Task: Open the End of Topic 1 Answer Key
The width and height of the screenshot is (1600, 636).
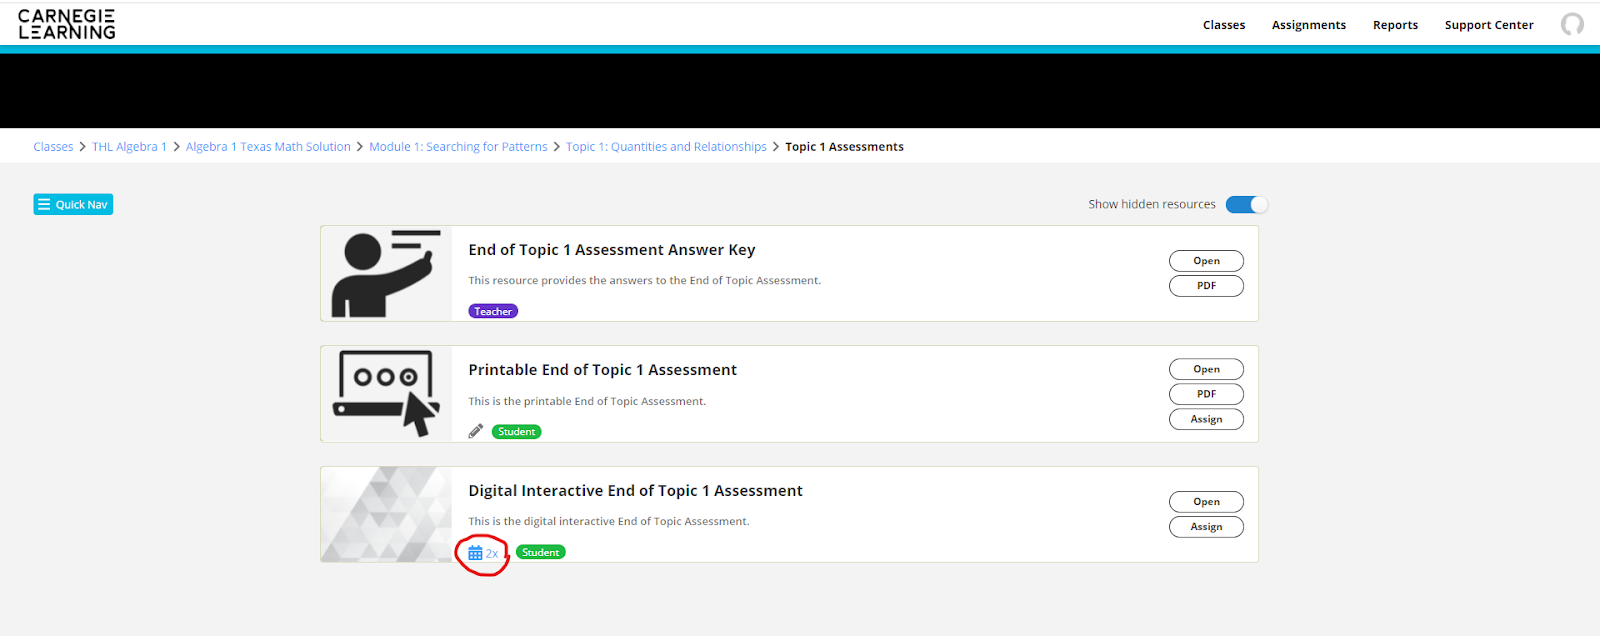Action: (1206, 261)
